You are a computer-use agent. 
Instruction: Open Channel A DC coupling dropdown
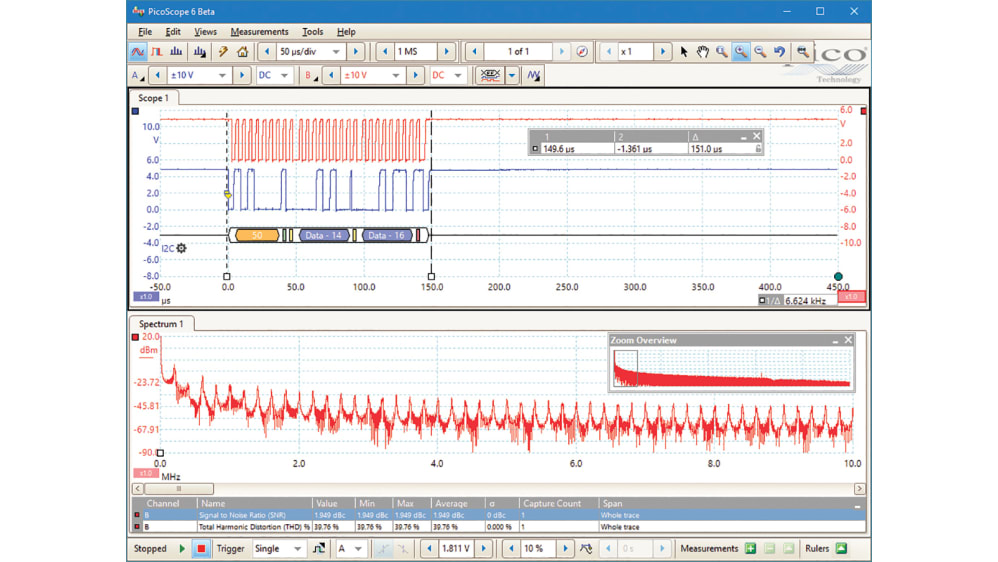[x=285, y=76]
